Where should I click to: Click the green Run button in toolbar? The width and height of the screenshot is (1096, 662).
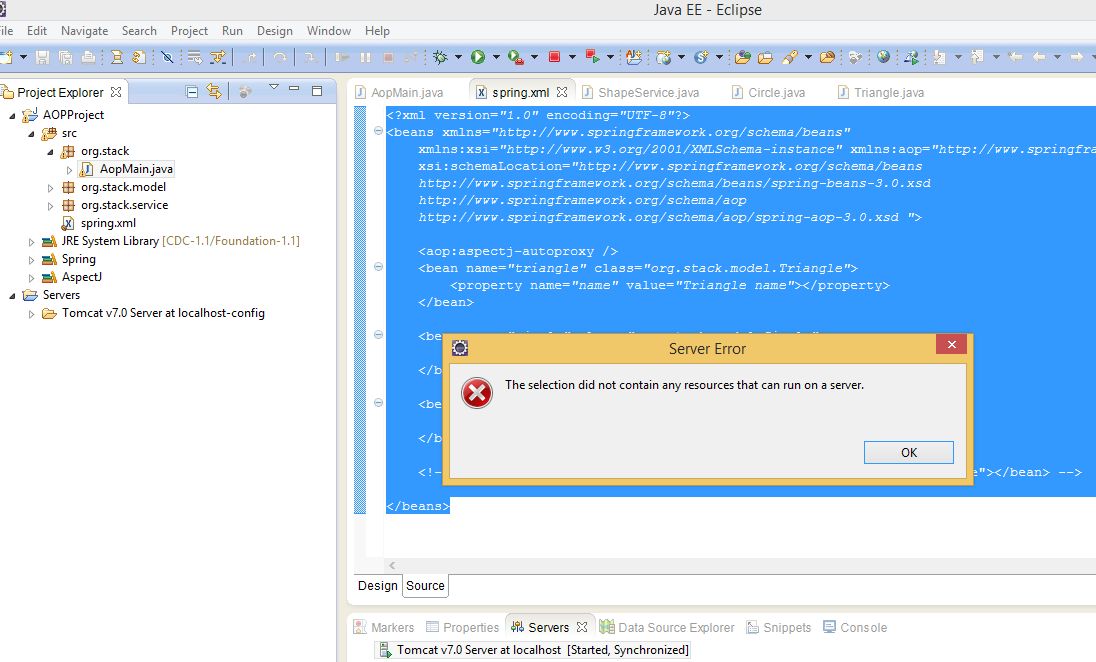coord(478,57)
